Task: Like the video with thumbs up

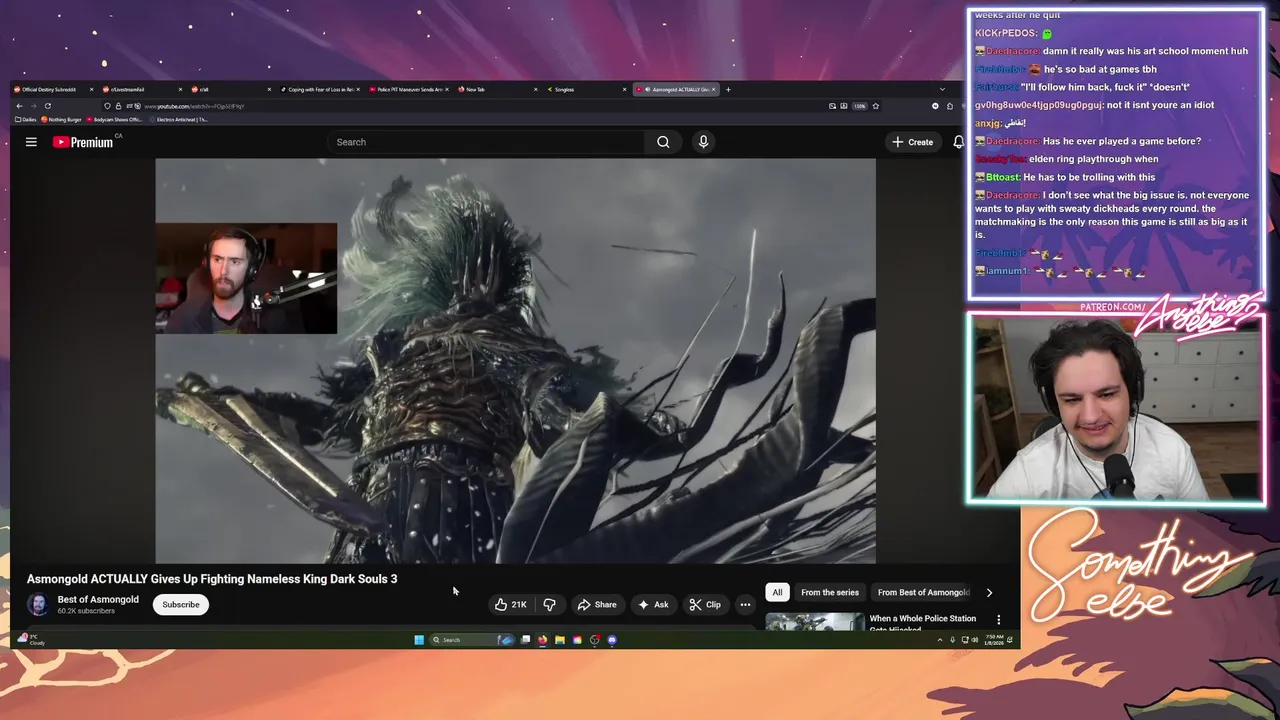Action: [511, 604]
